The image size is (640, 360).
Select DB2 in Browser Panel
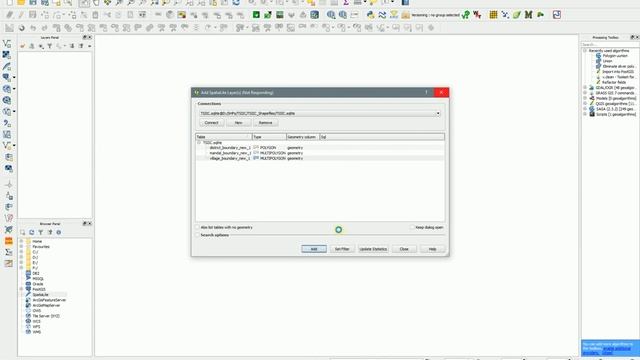pos(36,273)
